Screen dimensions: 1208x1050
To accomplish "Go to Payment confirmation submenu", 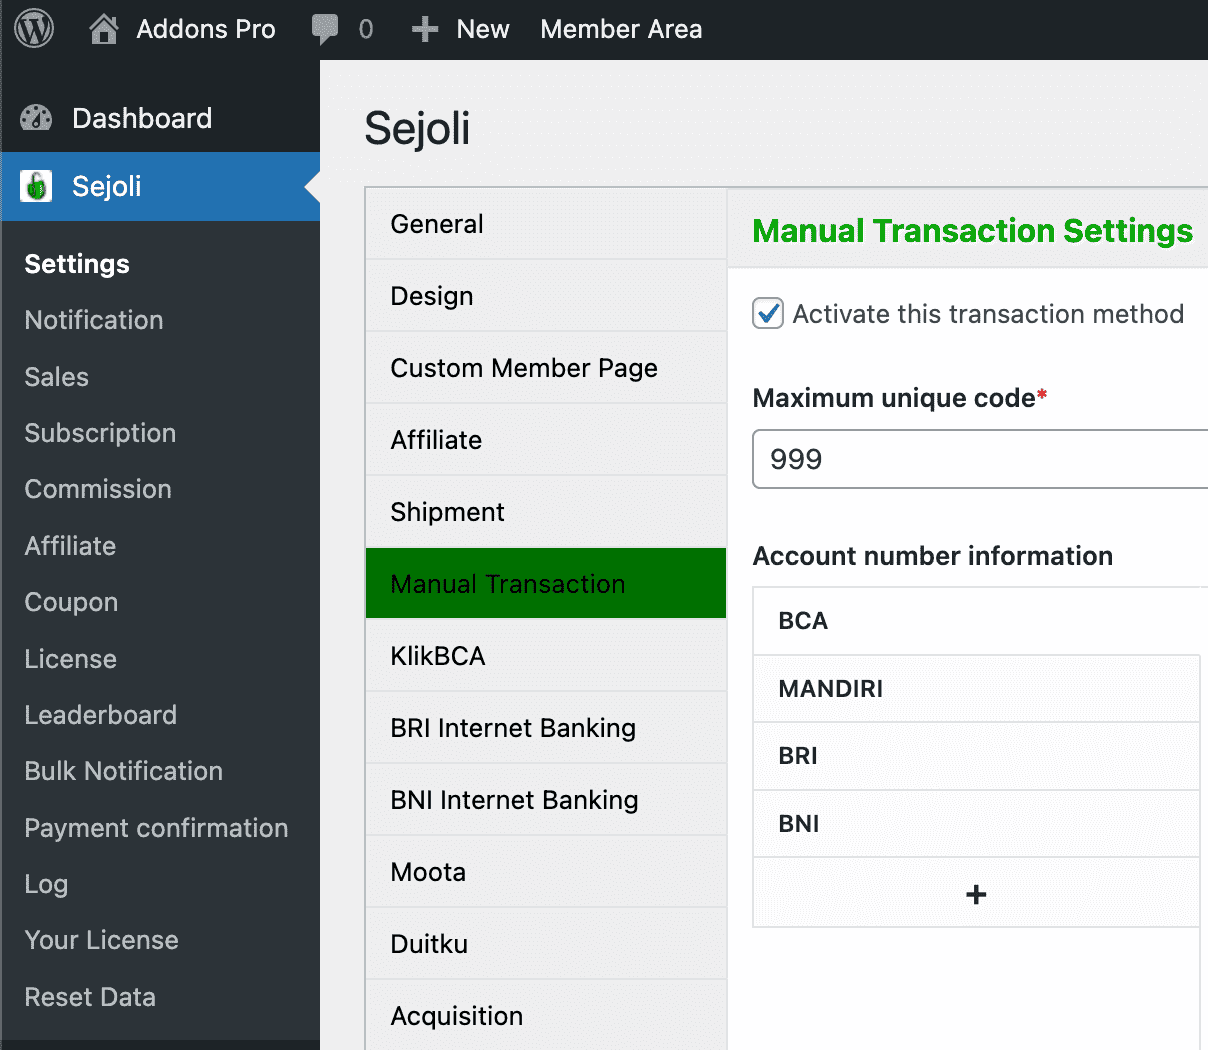I will 156,828.
